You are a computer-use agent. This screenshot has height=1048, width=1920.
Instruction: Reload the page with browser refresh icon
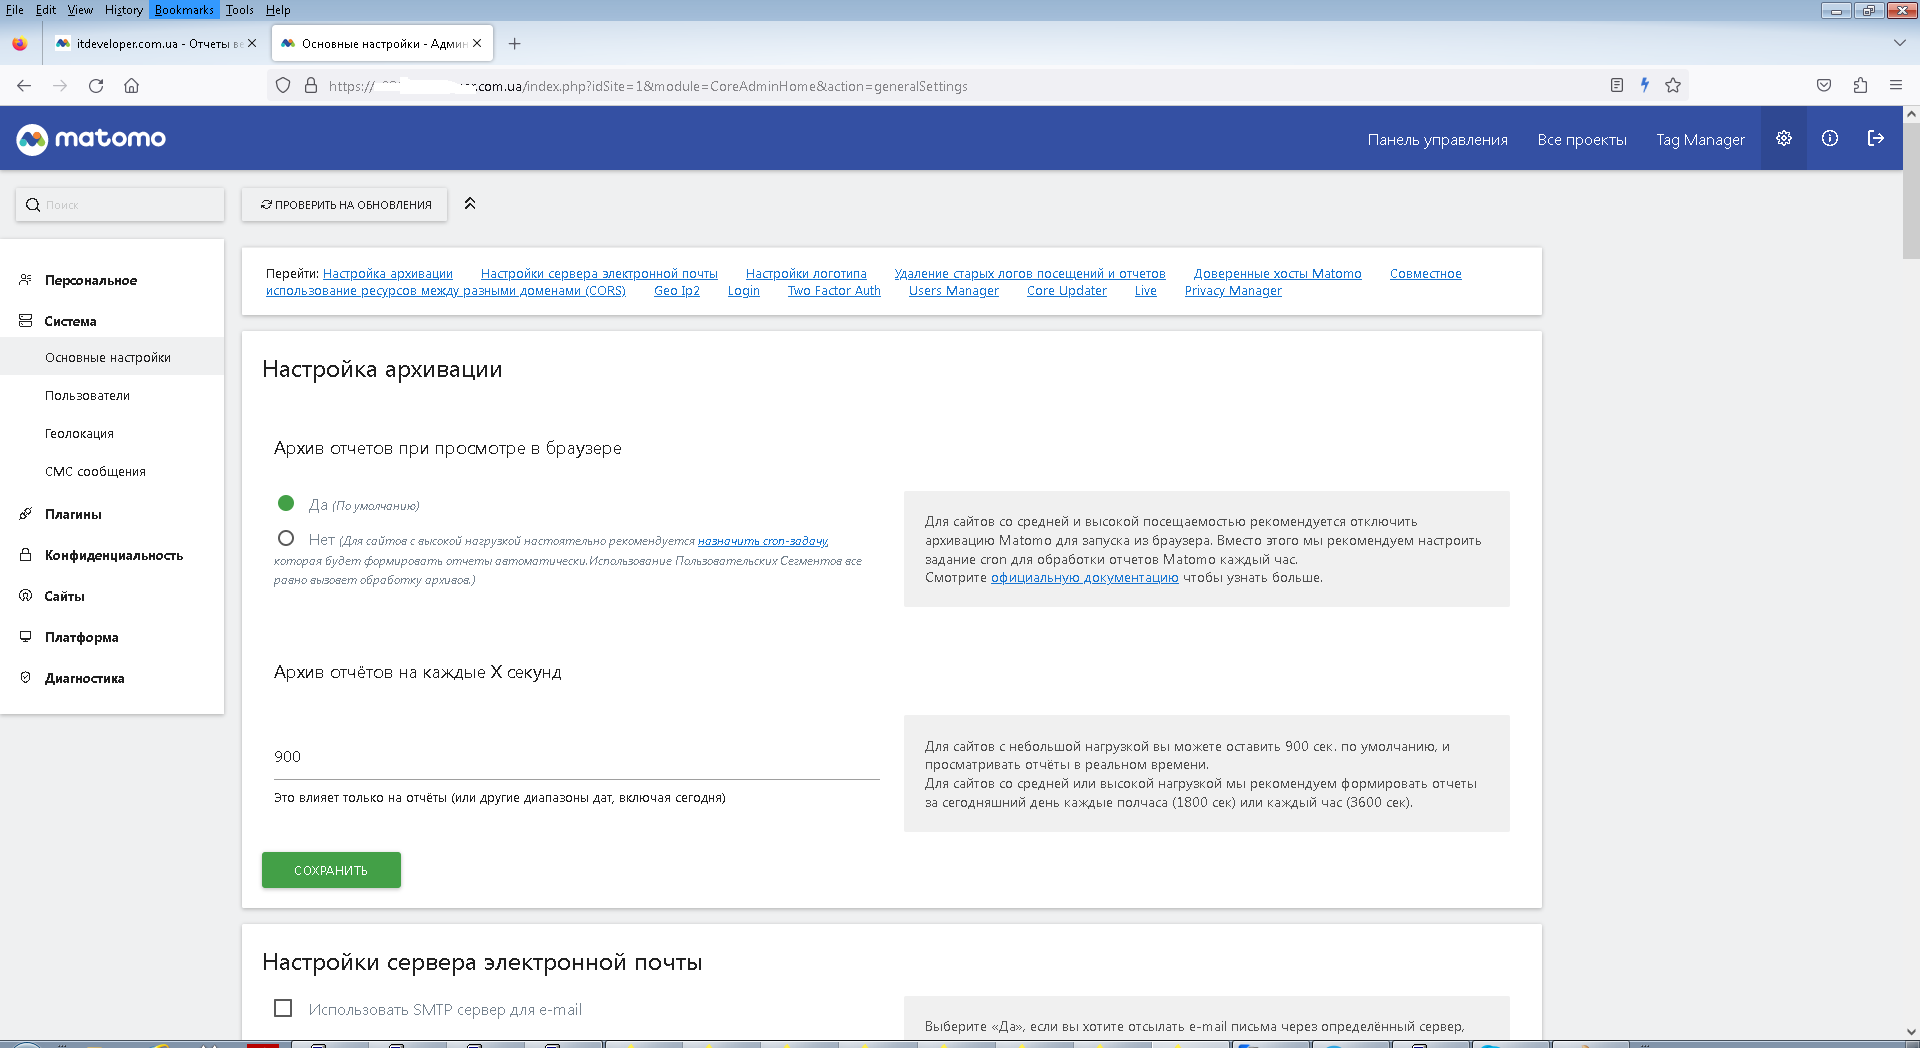(x=96, y=86)
